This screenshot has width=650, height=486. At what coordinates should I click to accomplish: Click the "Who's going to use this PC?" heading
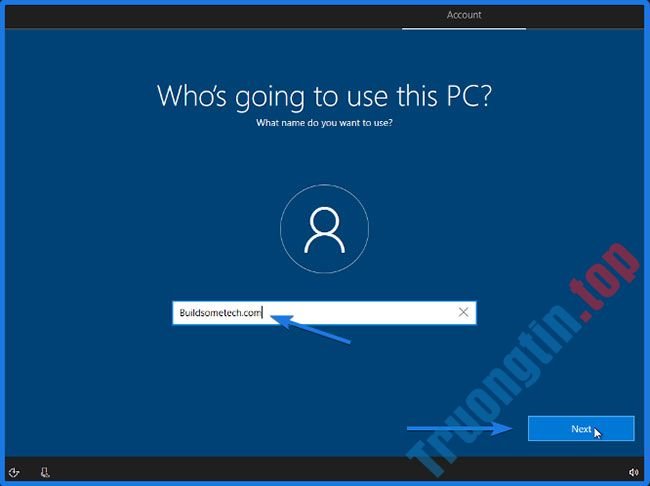[x=324, y=97]
